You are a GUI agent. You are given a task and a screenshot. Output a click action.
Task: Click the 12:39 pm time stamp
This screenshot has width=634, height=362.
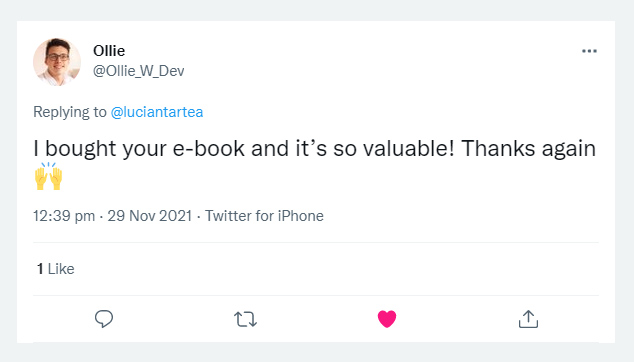tap(64, 216)
